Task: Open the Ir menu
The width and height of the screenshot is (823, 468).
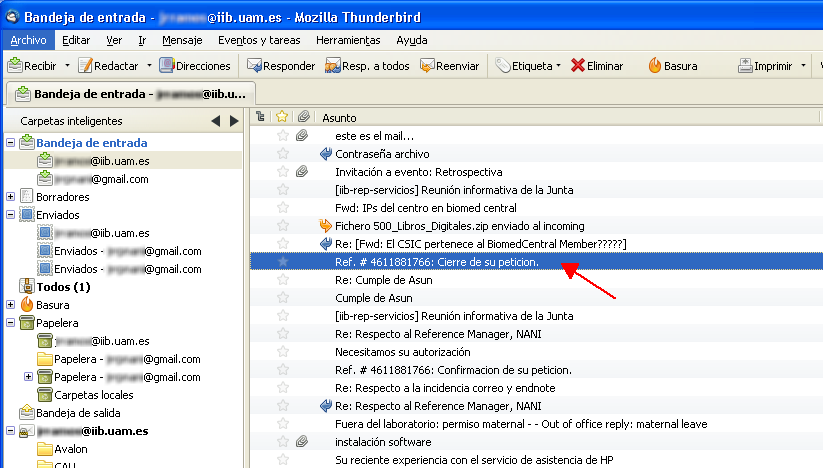Action: (x=142, y=40)
